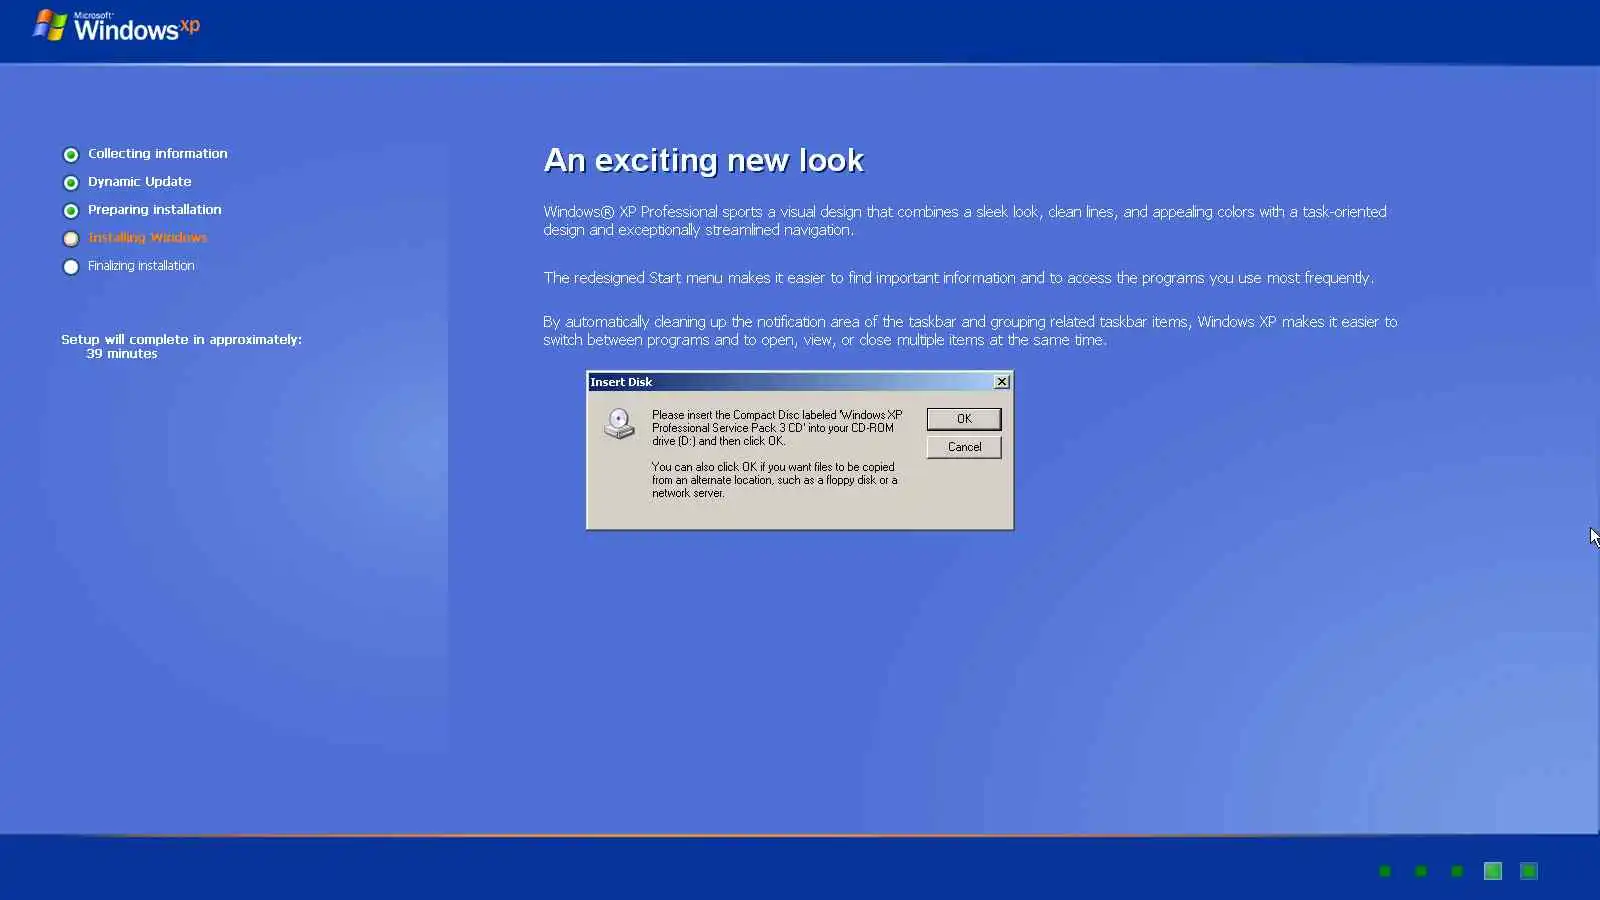1600x900 pixels.
Task: Click the Insert Disk title bar
Action: tap(799, 382)
